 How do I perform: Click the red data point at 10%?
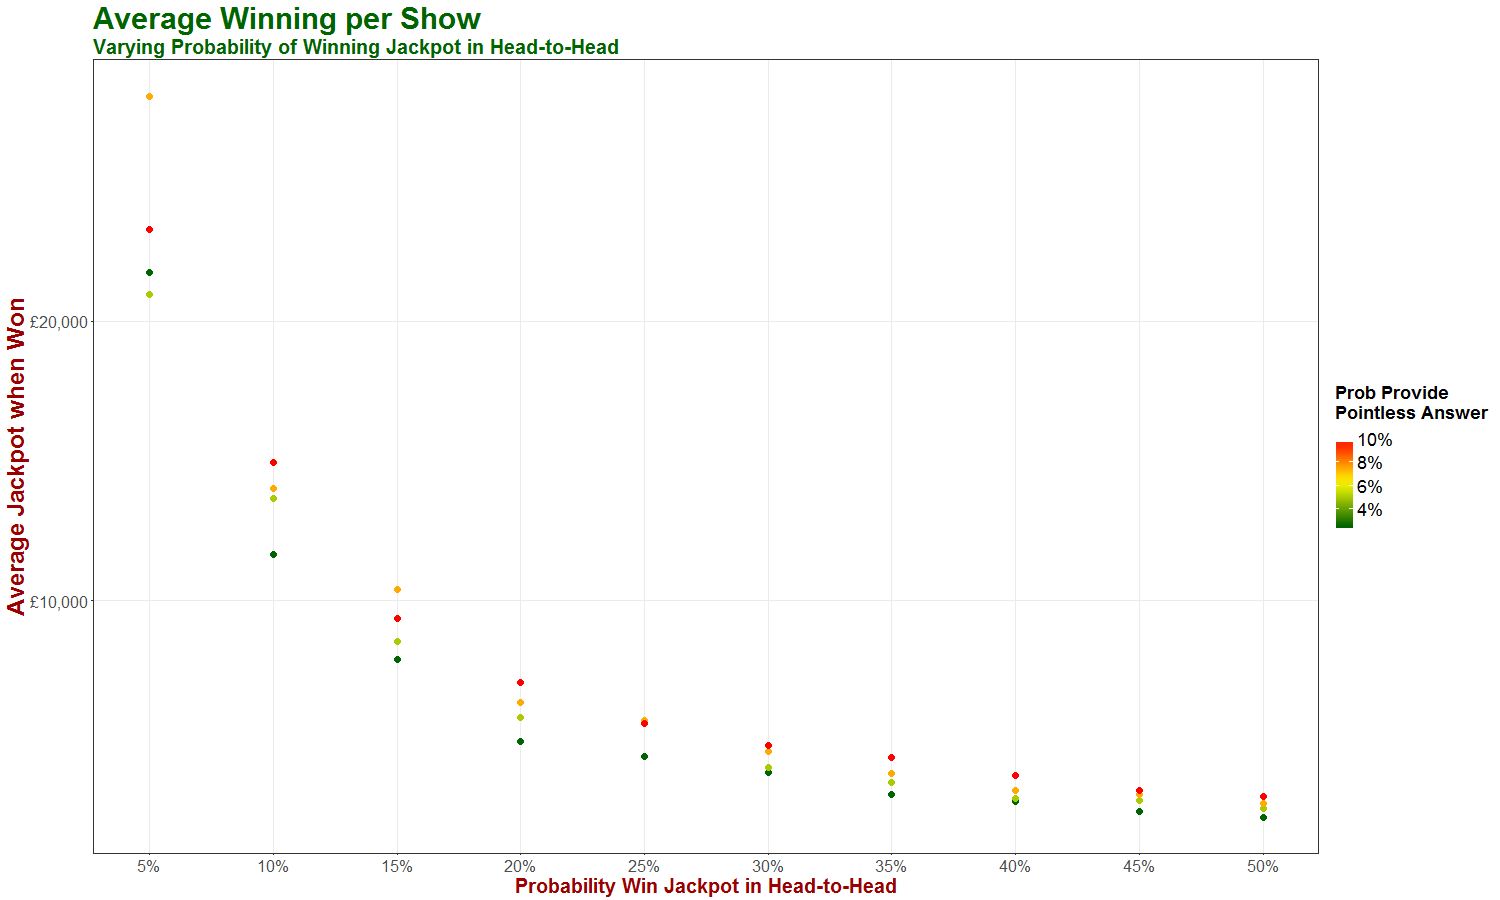coord(273,463)
